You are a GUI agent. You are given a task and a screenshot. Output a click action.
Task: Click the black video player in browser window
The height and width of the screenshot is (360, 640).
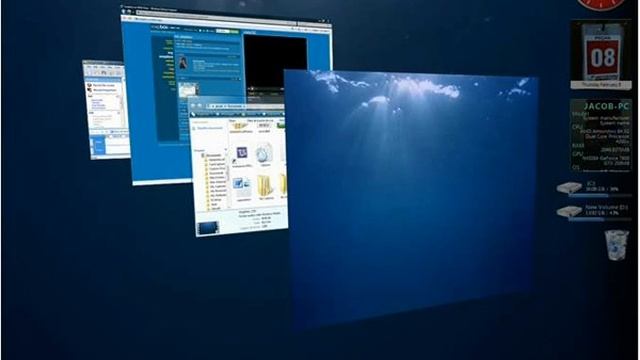click(x=276, y=63)
